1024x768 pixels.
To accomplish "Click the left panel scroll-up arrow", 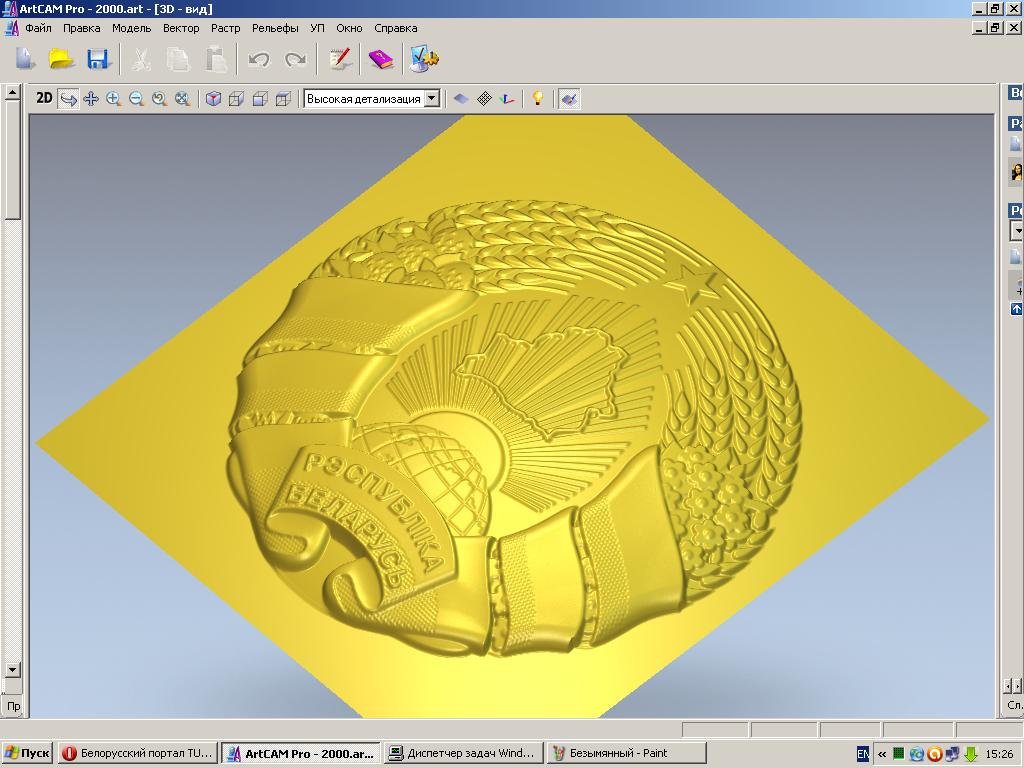I will click(x=12, y=93).
